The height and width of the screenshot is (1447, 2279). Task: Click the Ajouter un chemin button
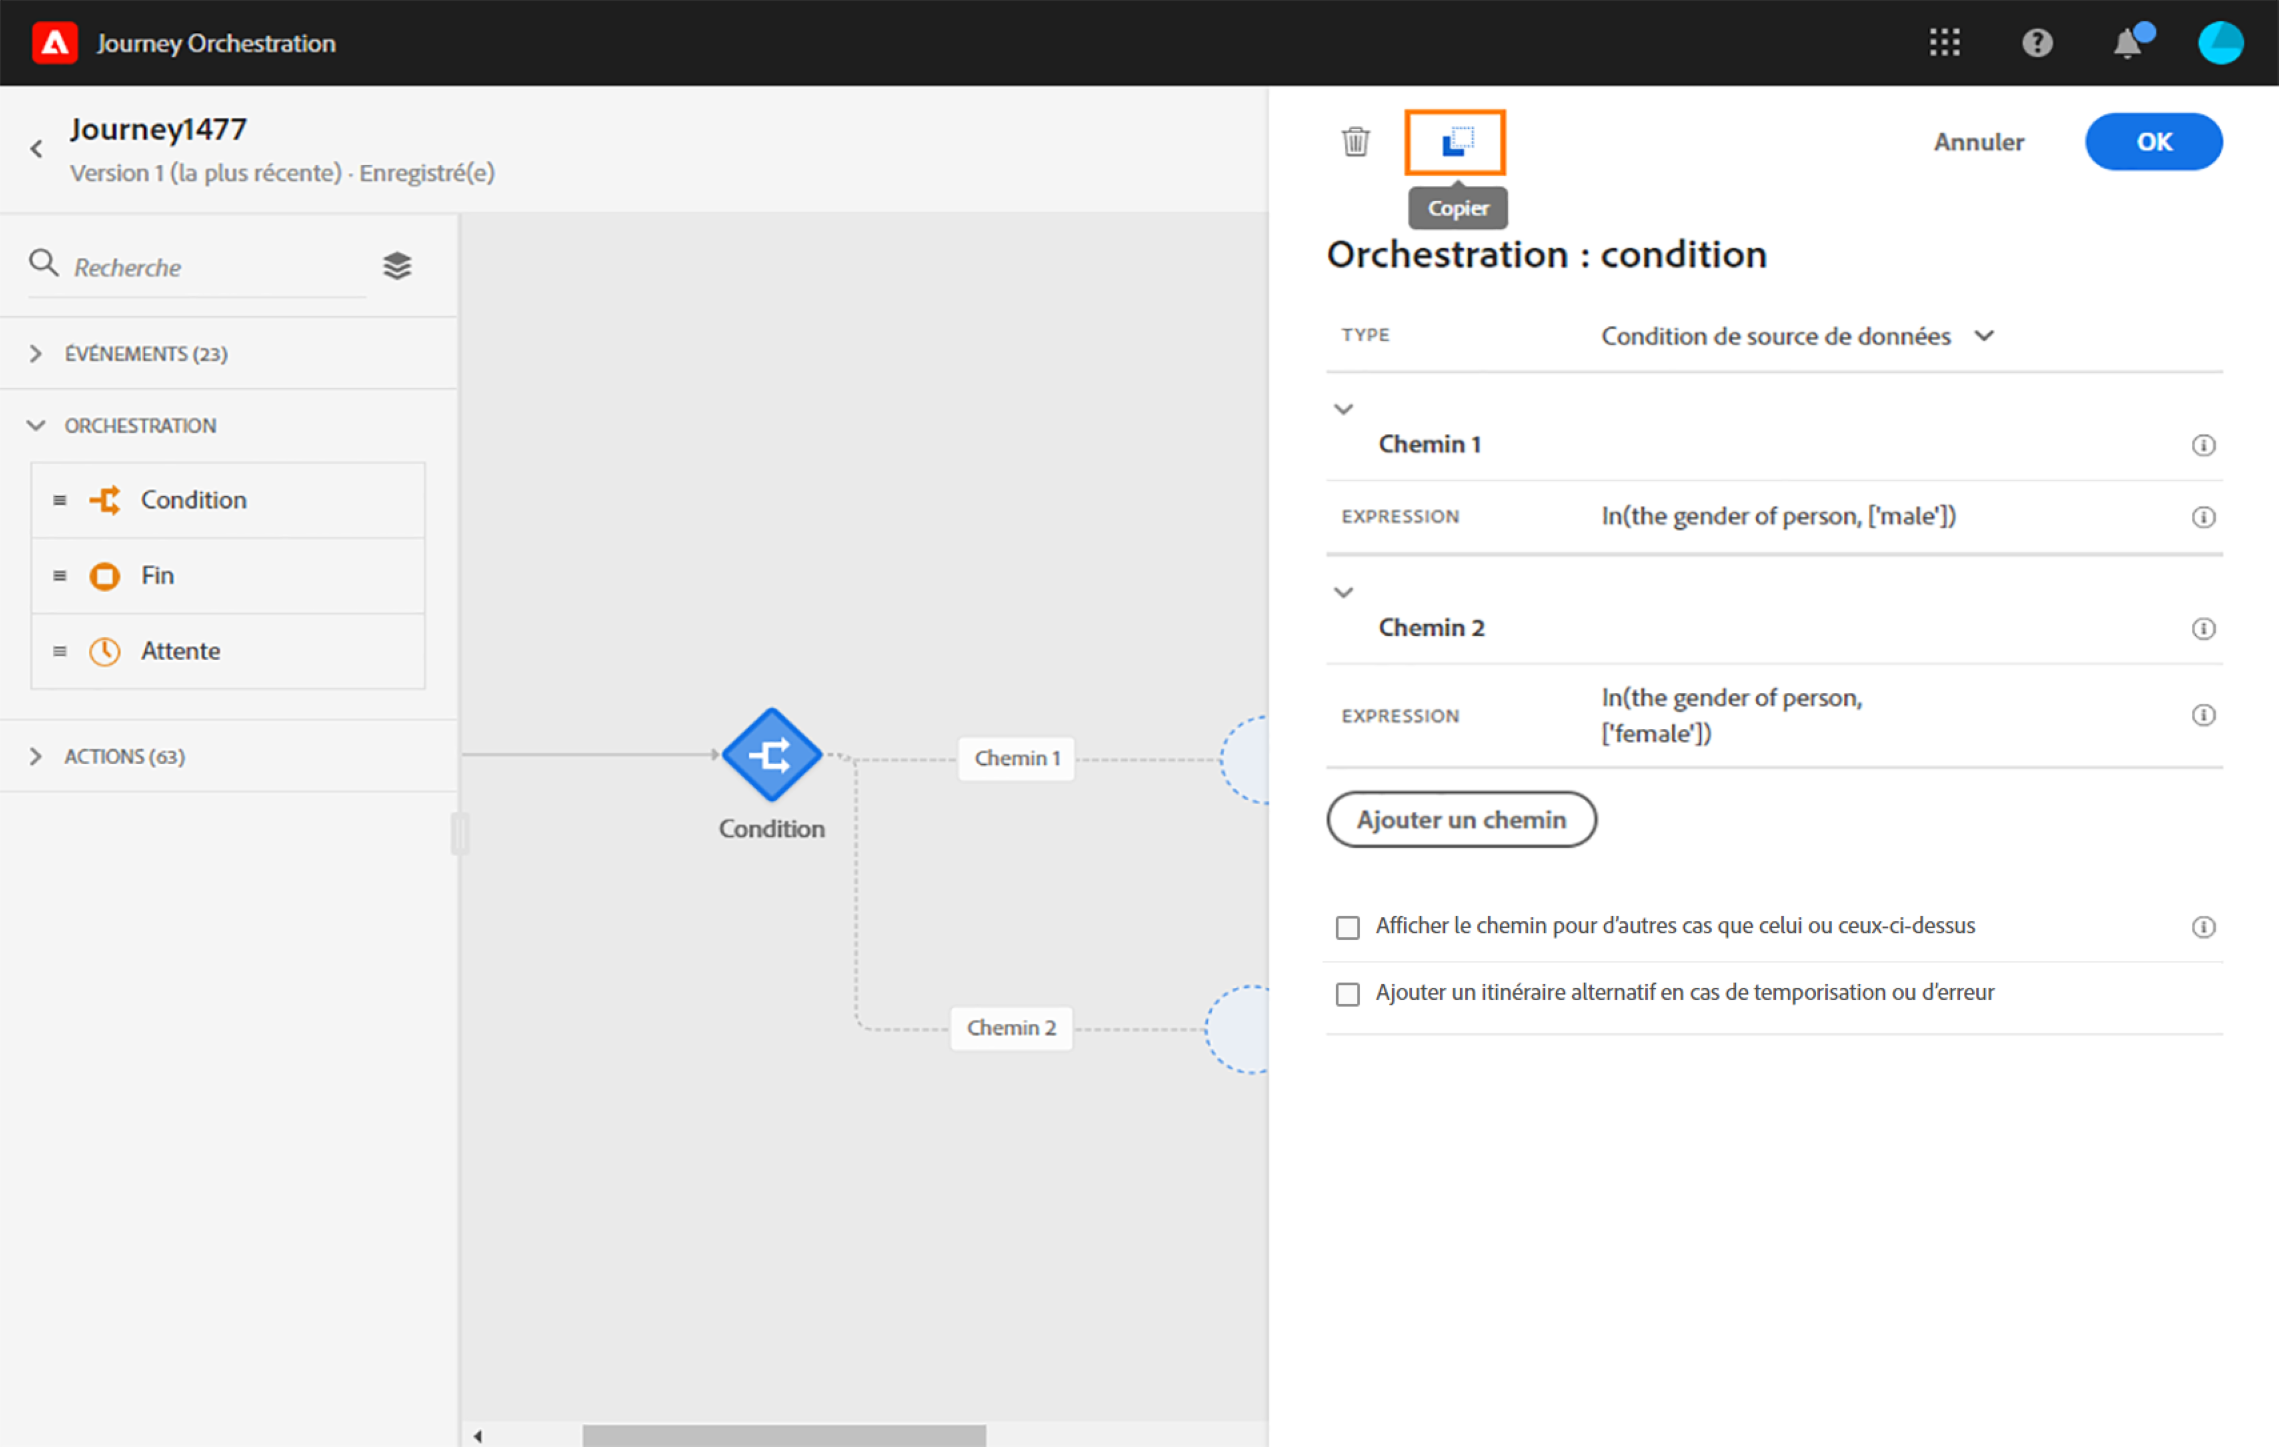point(1461,820)
